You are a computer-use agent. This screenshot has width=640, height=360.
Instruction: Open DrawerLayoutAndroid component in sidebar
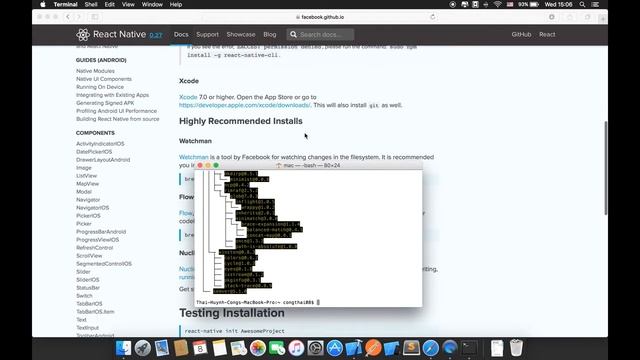pos(103,160)
